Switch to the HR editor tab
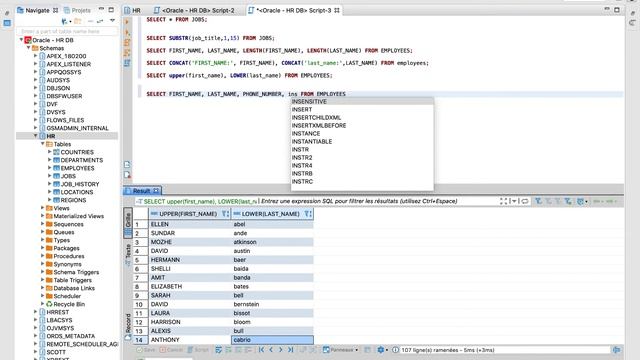The height and width of the screenshot is (360, 640). point(133,10)
